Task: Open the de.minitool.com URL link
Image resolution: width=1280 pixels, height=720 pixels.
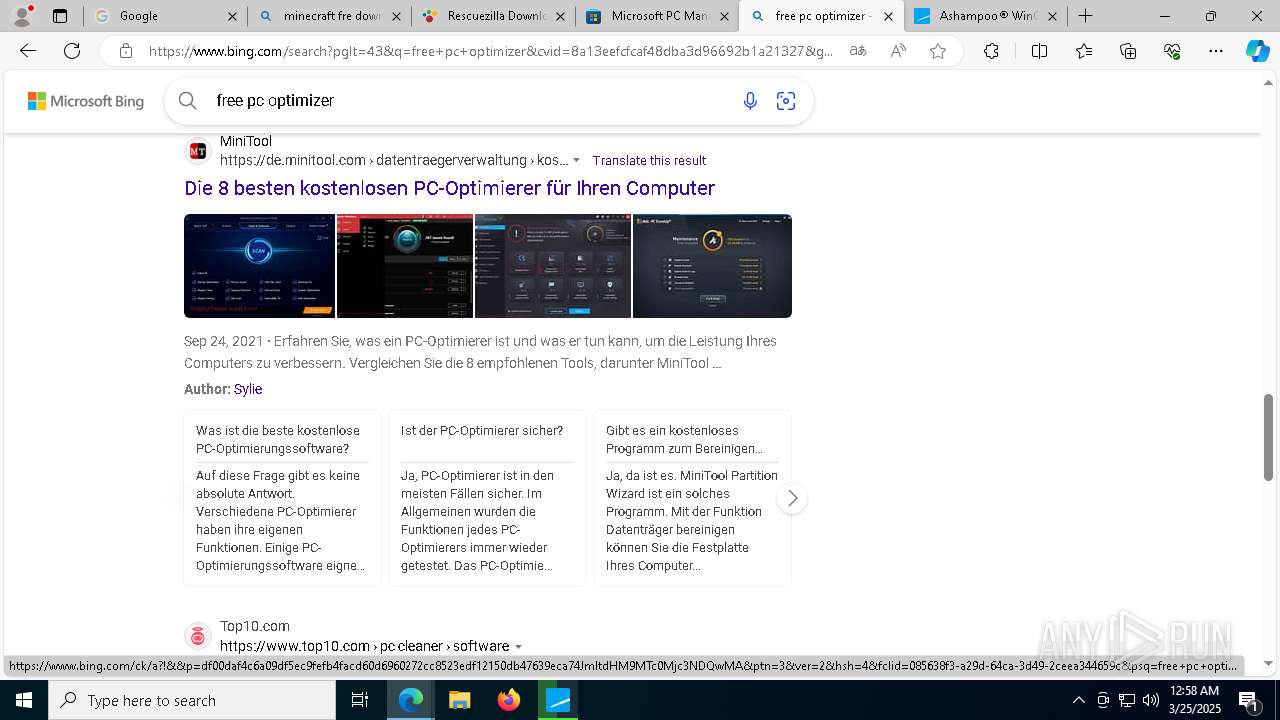Action: click(394, 160)
